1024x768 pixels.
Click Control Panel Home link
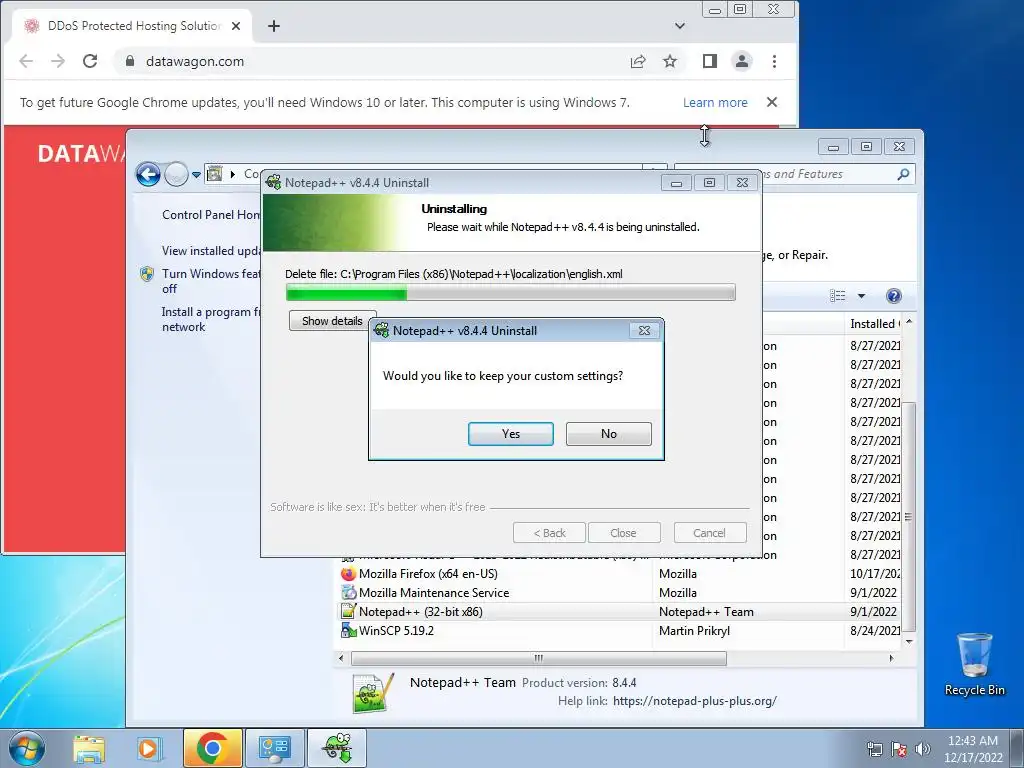[x=211, y=215]
